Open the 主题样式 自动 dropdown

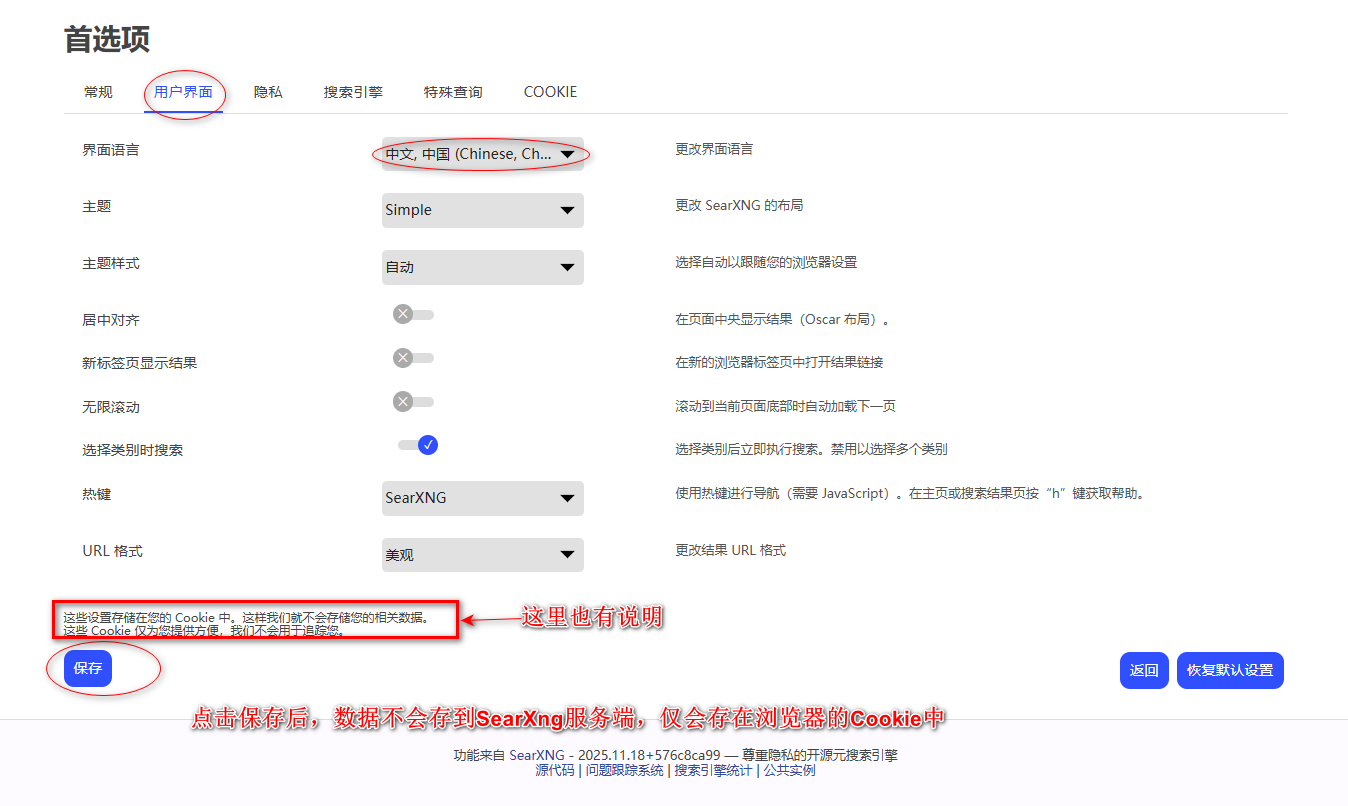(482, 267)
